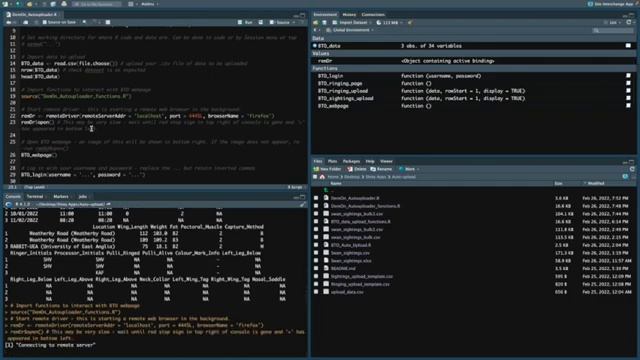Click the re-run previous code icon beside Run
Viewport: 640px width, 360px height.
[260, 22]
